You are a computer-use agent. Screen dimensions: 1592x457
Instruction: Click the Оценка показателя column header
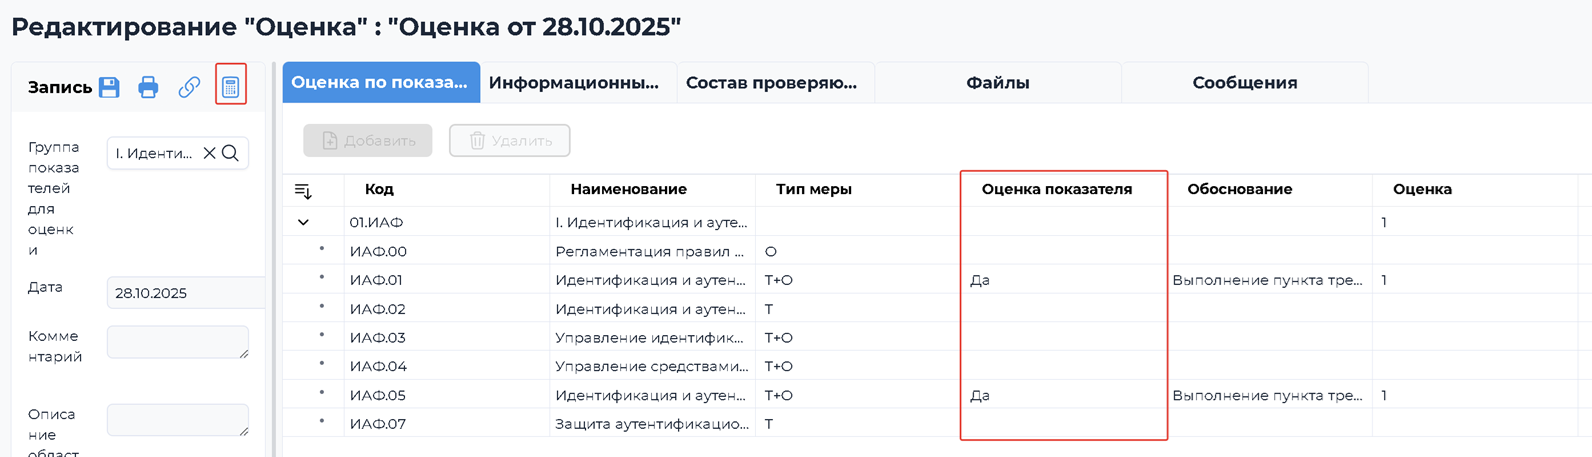(x=1057, y=189)
